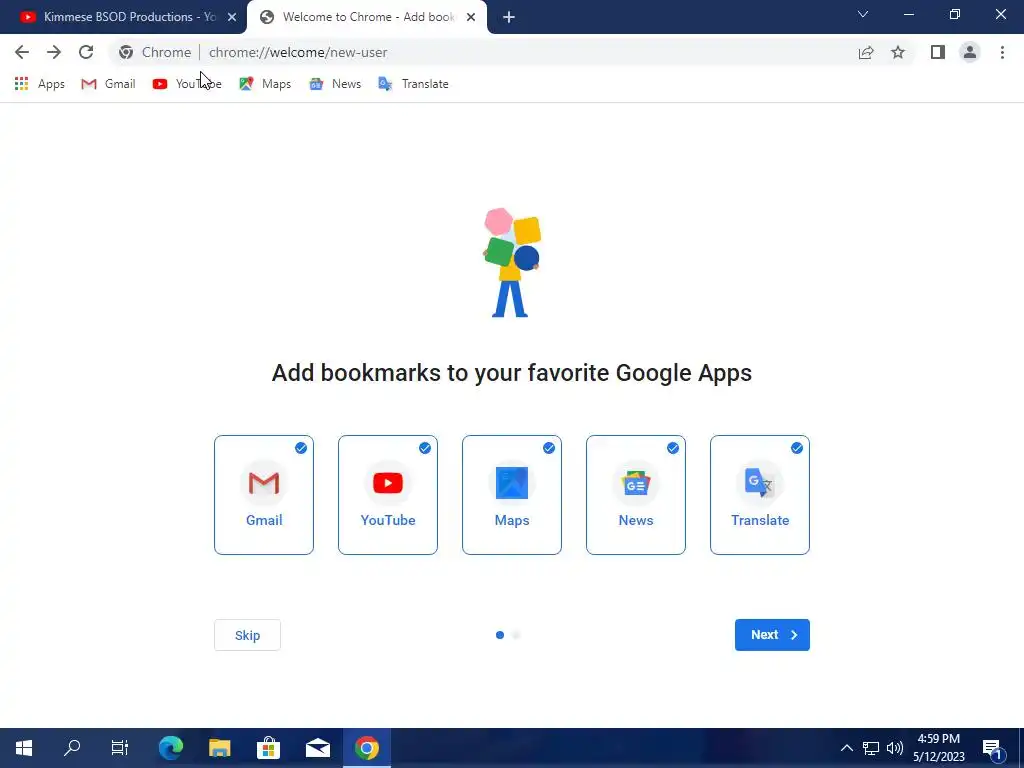
Task: Open the volume speaker tray icon
Action: coord(895,748)
